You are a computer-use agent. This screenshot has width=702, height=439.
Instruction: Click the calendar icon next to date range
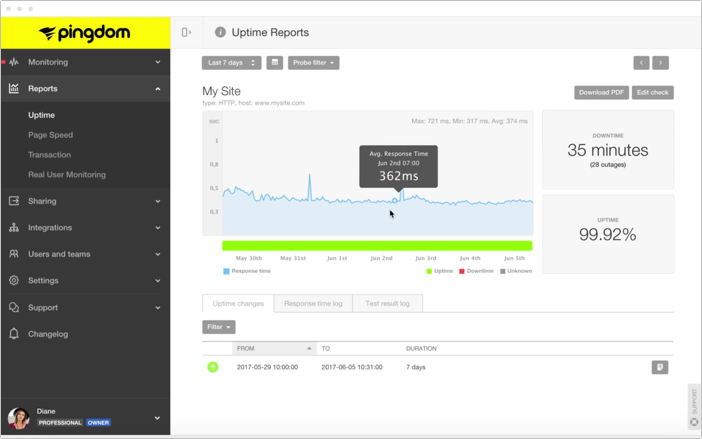click(x=274, y=63)
